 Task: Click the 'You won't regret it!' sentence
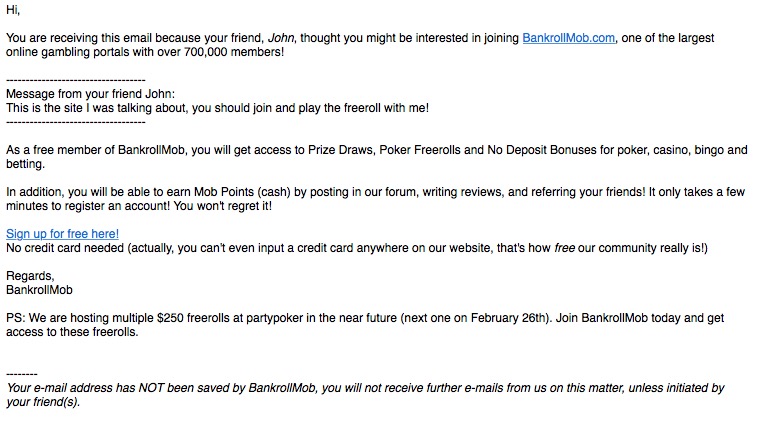pyautogui.click(x=222, y=206)
